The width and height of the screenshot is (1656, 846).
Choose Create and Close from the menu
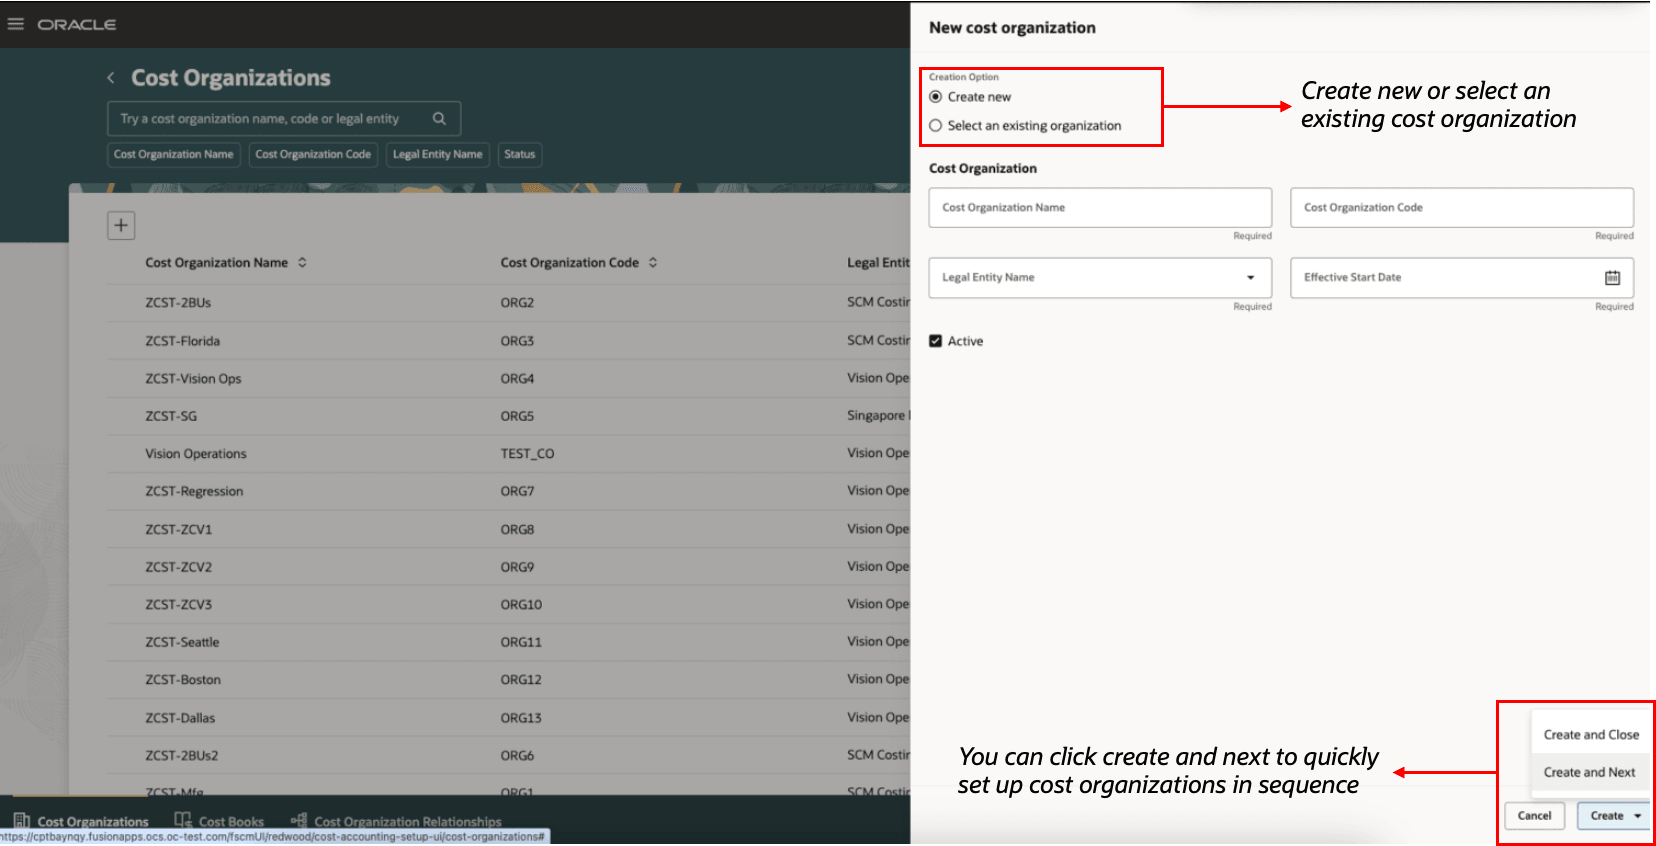point(1591,735)
